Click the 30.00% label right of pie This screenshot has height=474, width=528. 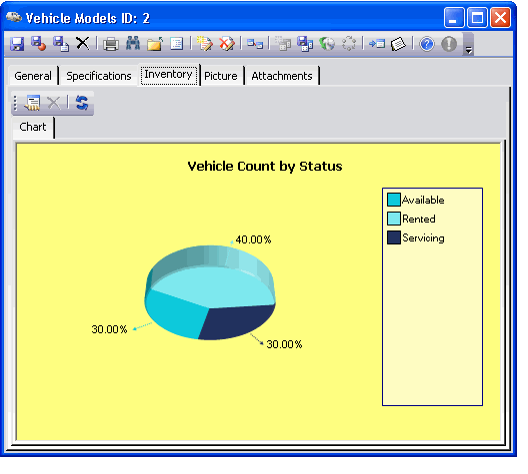(284, 344)
